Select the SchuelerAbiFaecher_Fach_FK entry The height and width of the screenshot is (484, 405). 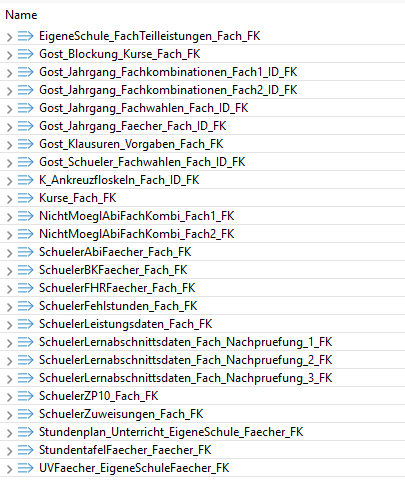coord(202,252)
